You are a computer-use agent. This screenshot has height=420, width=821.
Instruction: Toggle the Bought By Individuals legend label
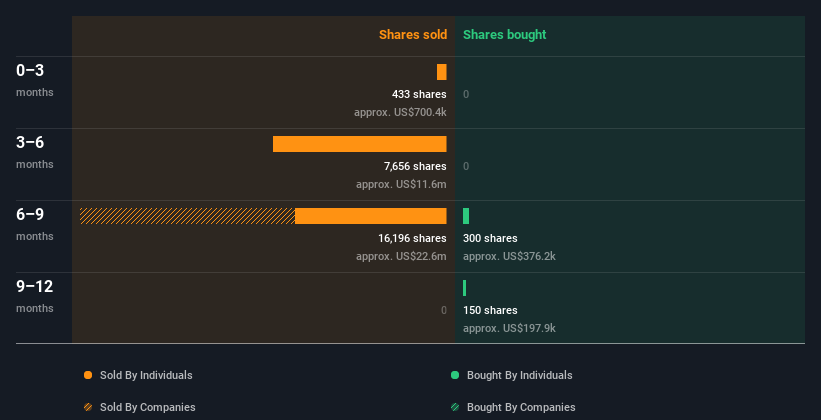(519, 375)
